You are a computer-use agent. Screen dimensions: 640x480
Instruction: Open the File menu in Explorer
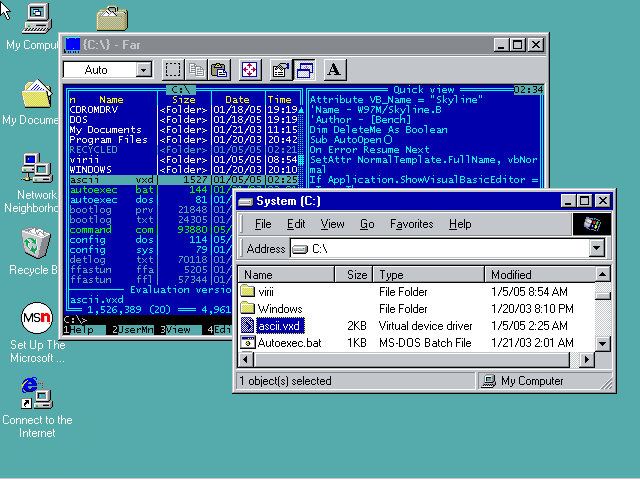tap(263, 224)
